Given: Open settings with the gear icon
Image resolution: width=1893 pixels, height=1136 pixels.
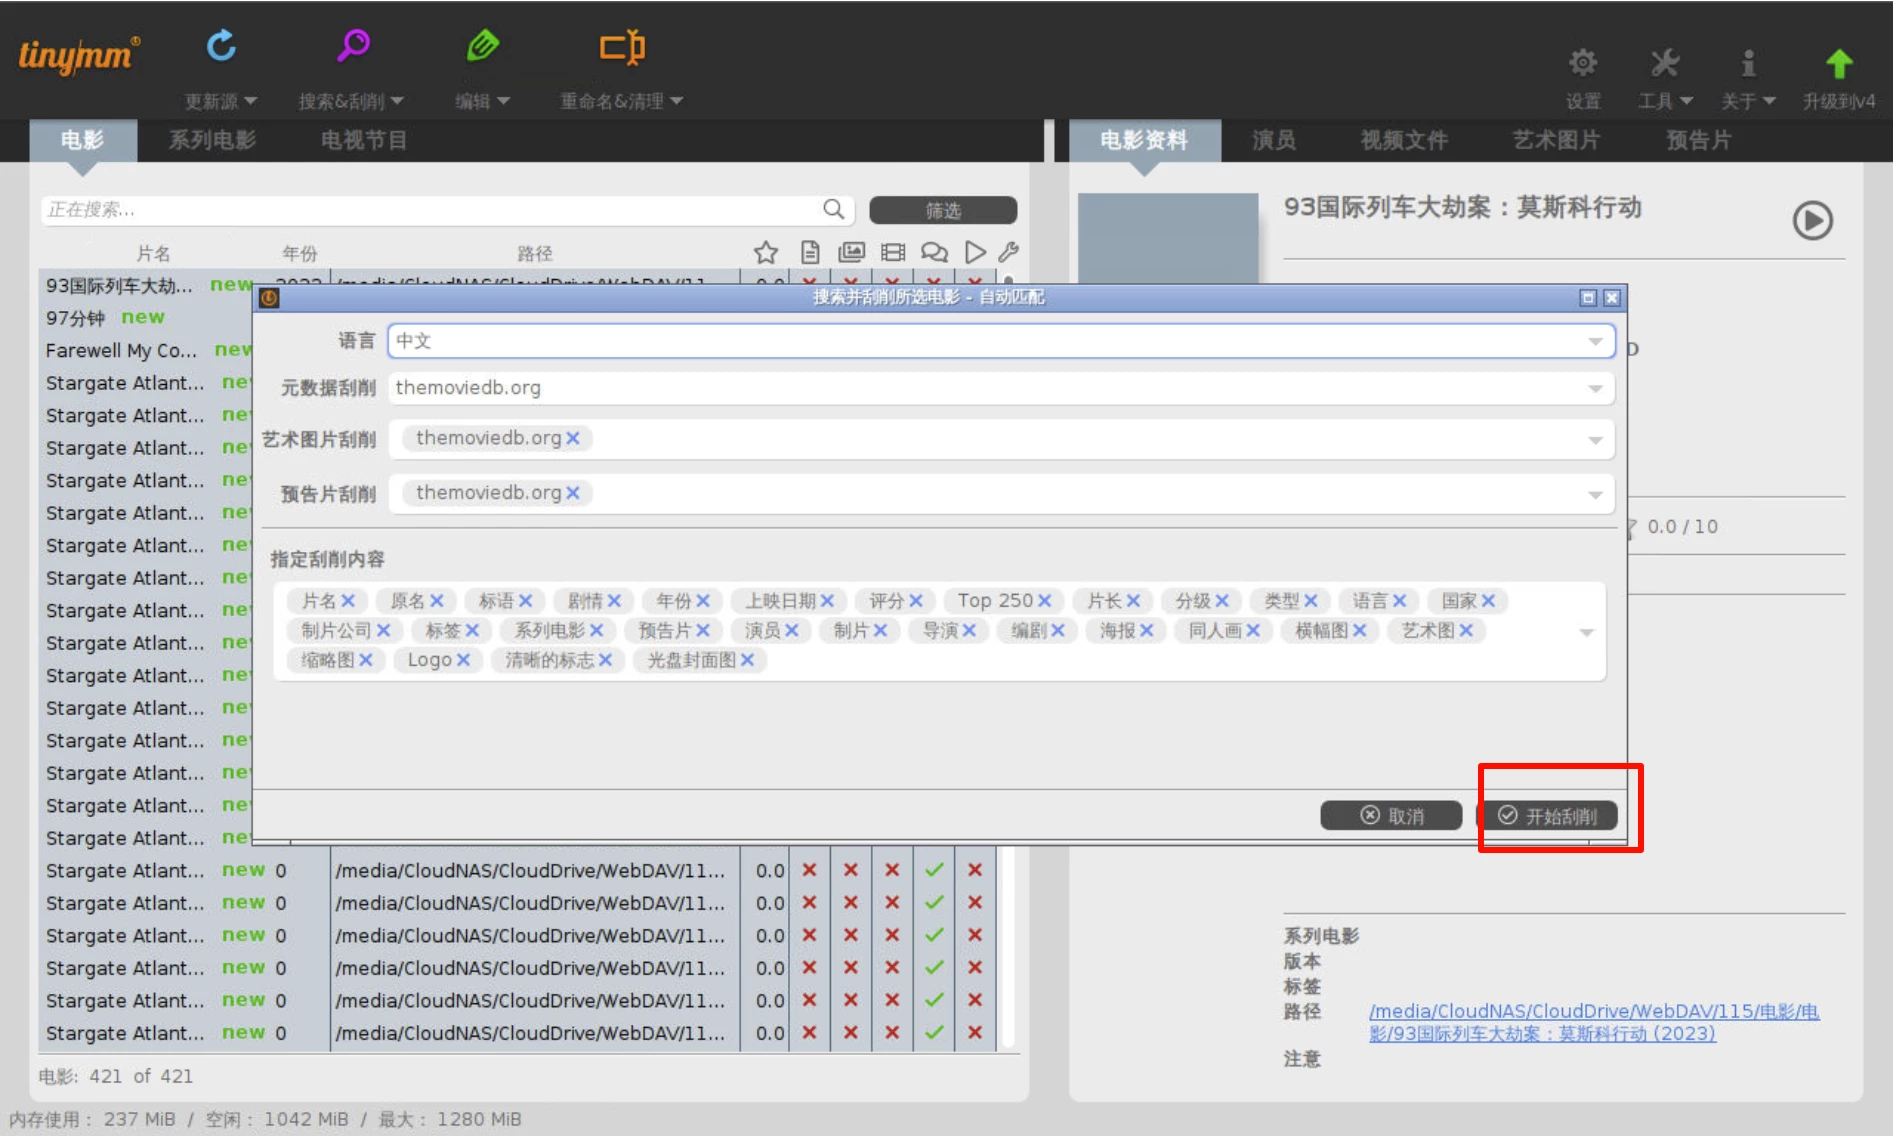Looking at the screenshot, I should (1582, 64).
